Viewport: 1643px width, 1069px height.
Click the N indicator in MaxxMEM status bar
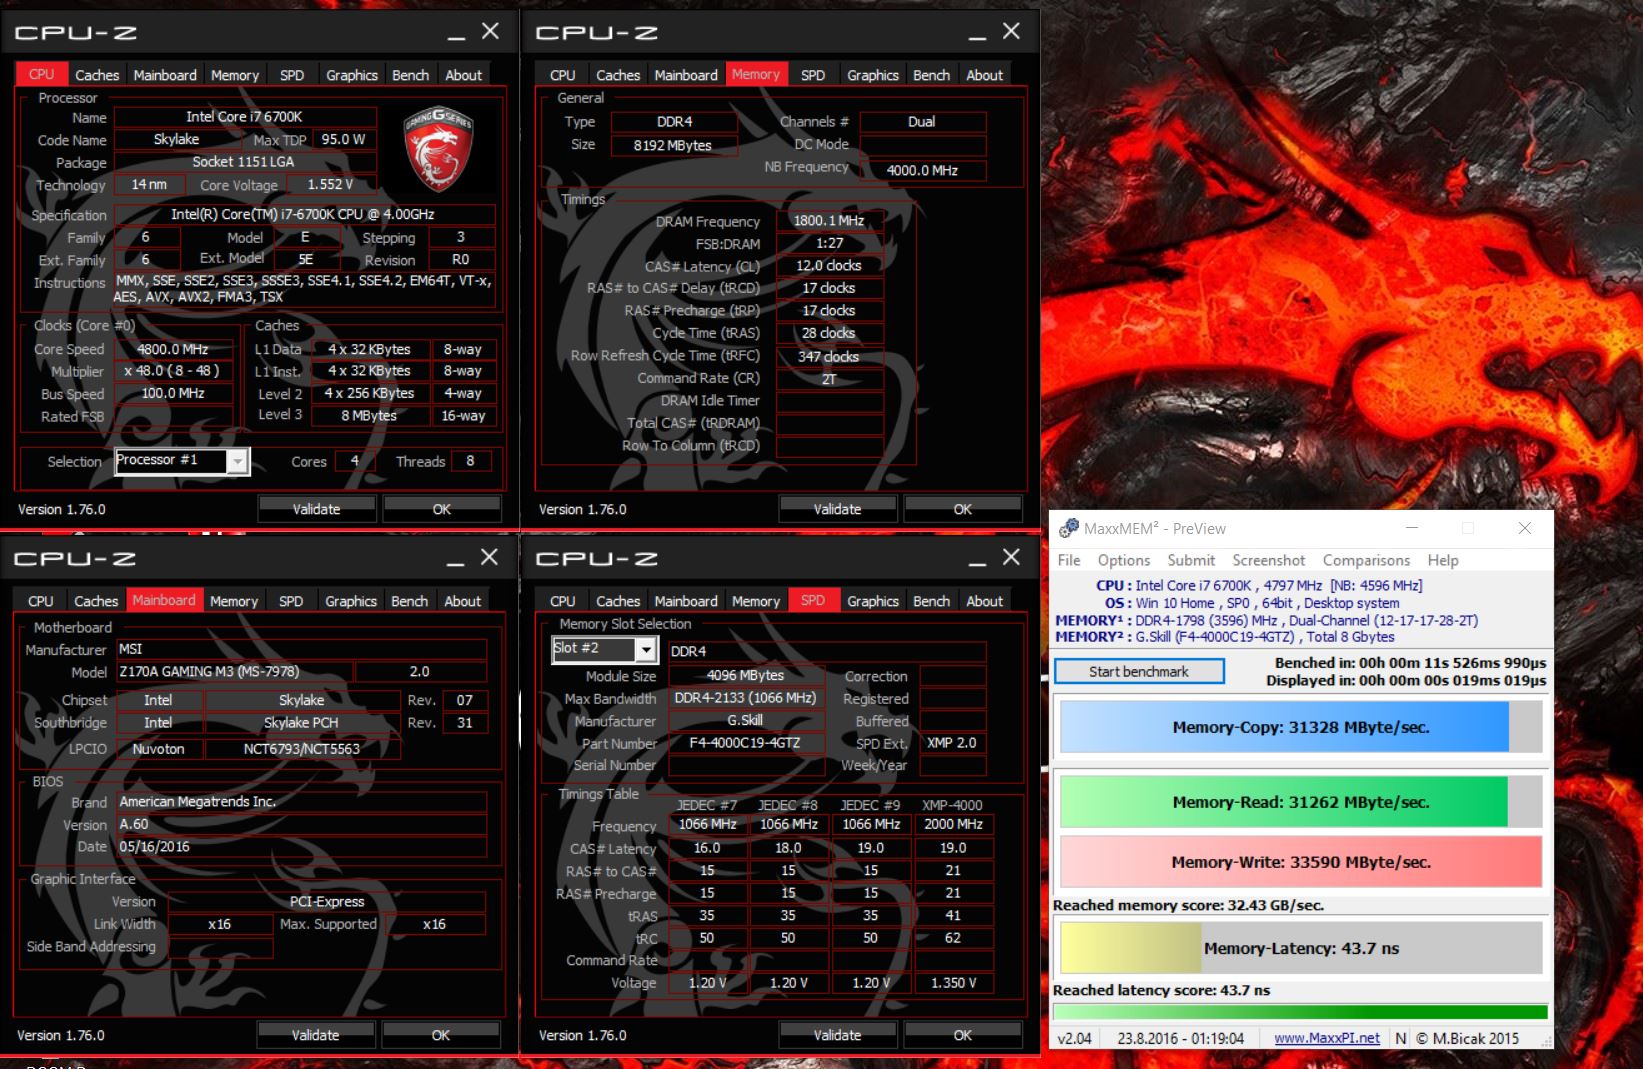point(1400,1038)
